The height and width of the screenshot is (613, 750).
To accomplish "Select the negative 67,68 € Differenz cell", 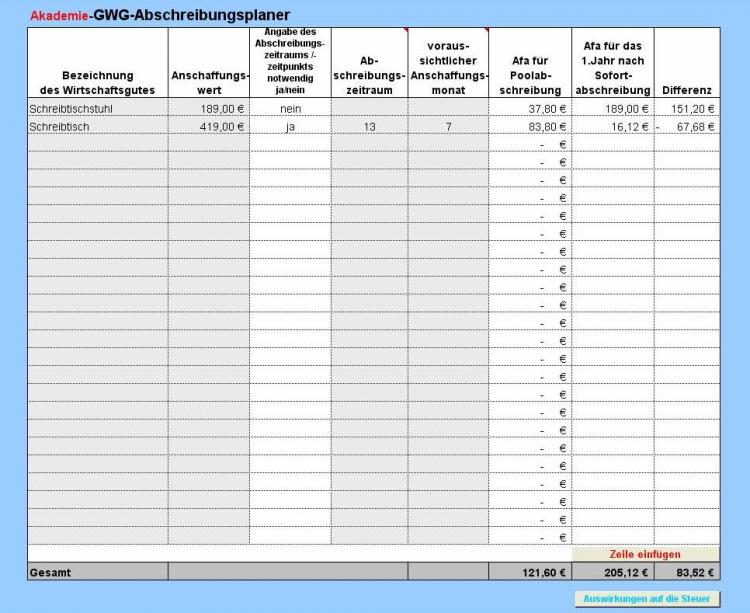I will point(687,127).
